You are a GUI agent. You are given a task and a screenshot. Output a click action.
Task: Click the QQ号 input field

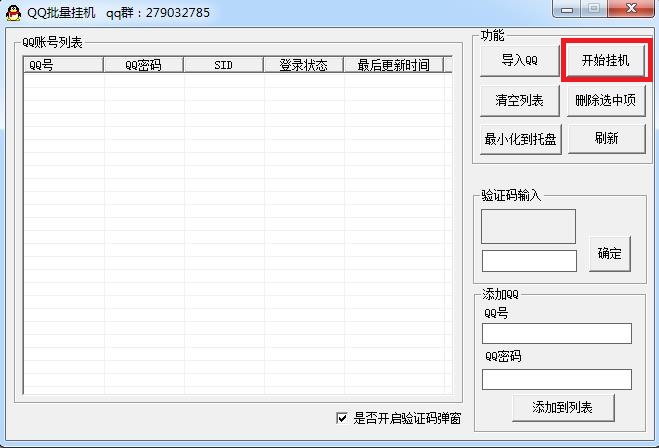[557, 334]
